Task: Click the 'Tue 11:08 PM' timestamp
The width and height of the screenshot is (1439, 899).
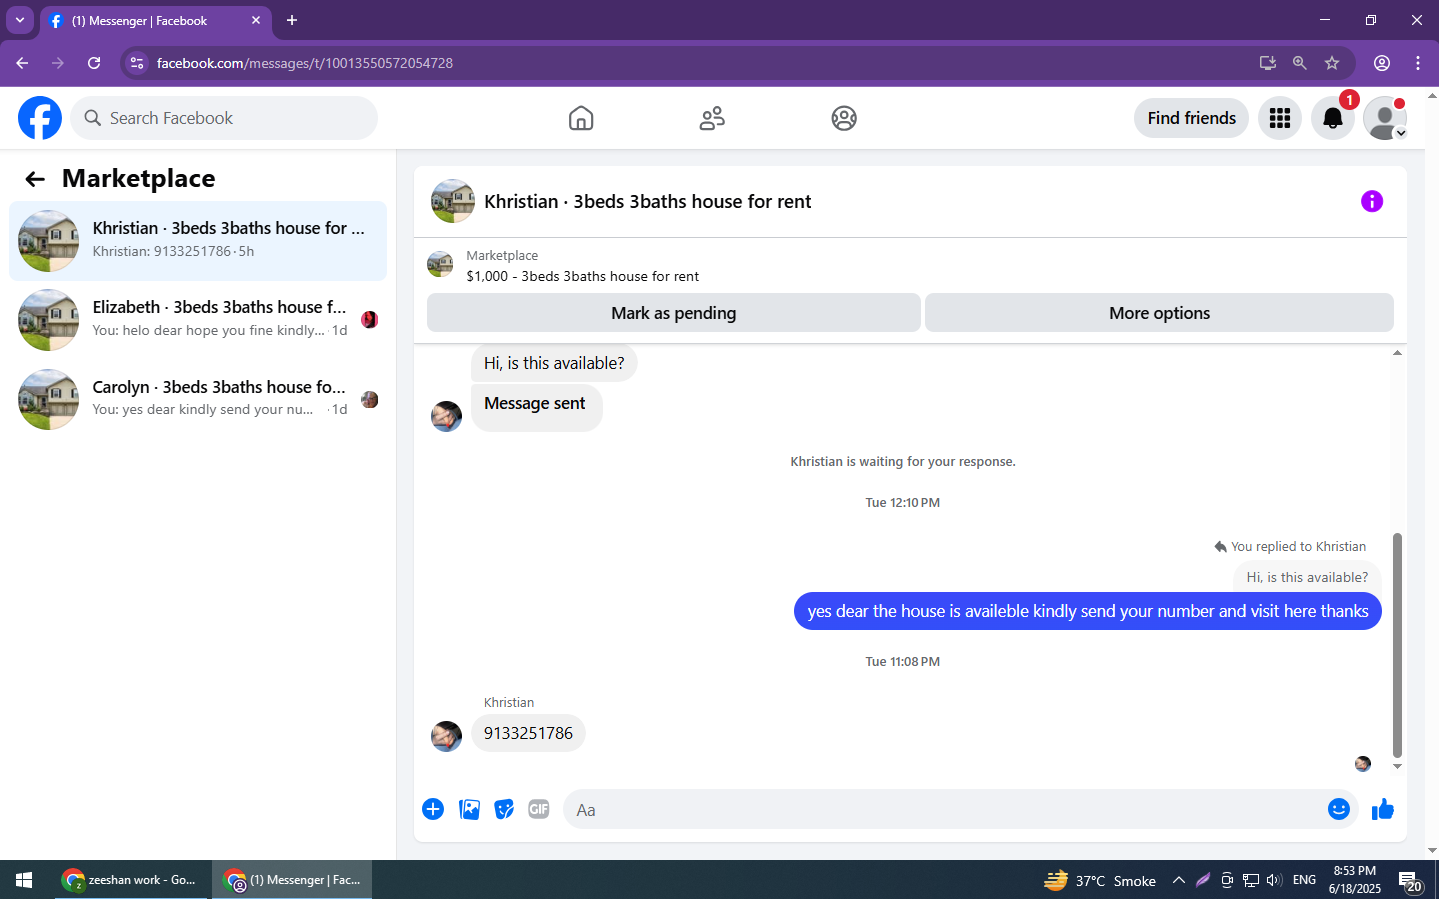Action: [x=903, y=662]
